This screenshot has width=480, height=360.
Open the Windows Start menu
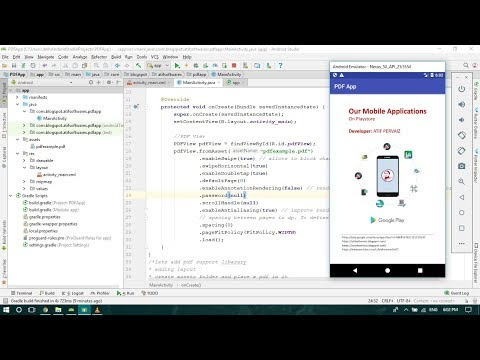point(6,310)
